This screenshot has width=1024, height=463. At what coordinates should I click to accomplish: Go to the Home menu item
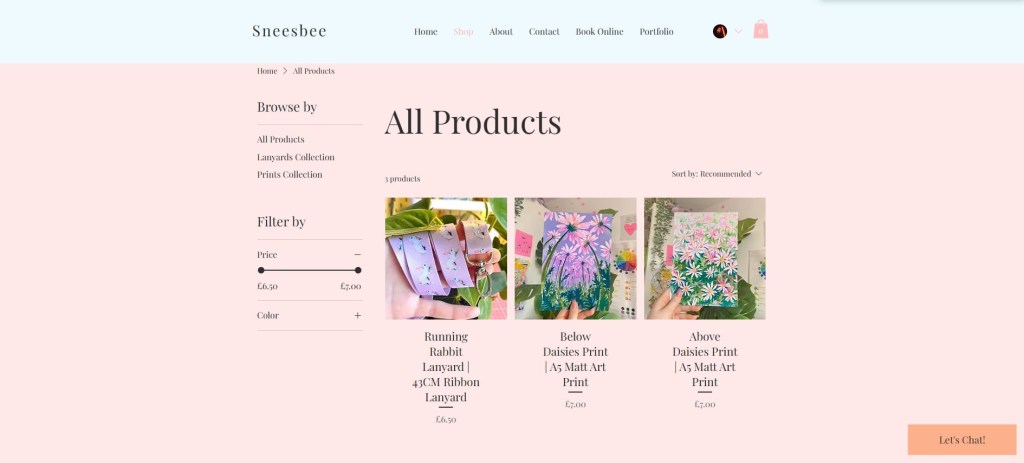425,31
